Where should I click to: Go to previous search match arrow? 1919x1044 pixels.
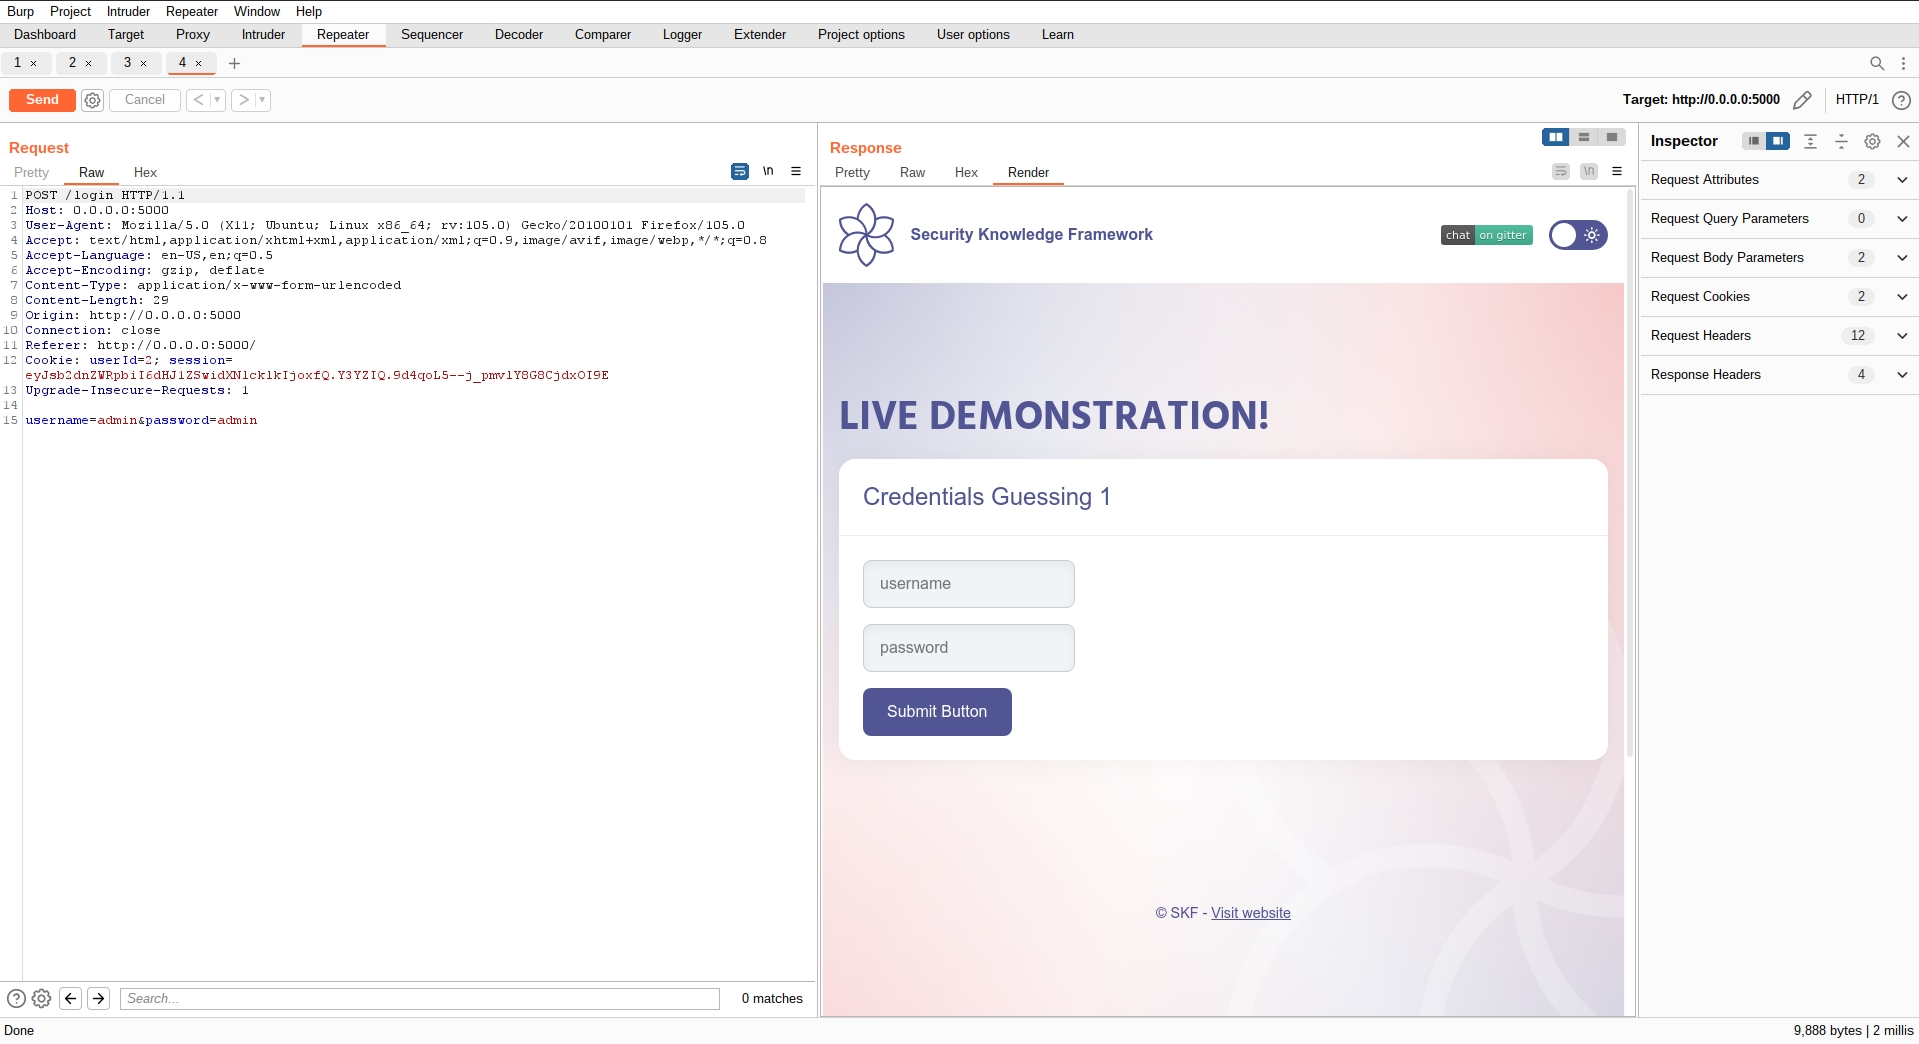(71, 998)
